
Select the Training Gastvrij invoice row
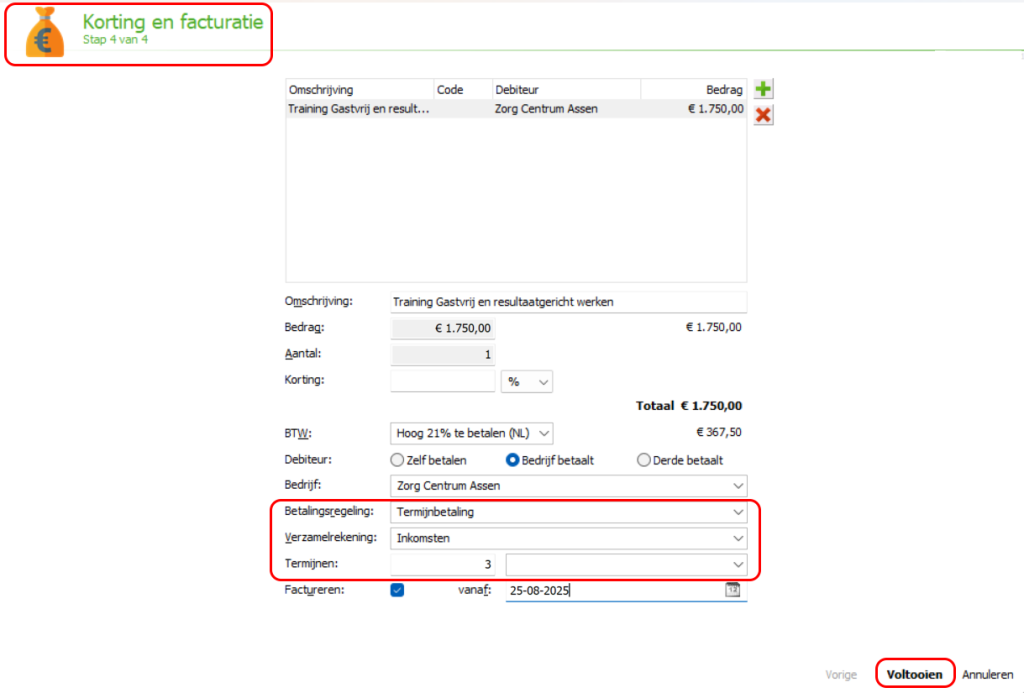coord(515,109)
